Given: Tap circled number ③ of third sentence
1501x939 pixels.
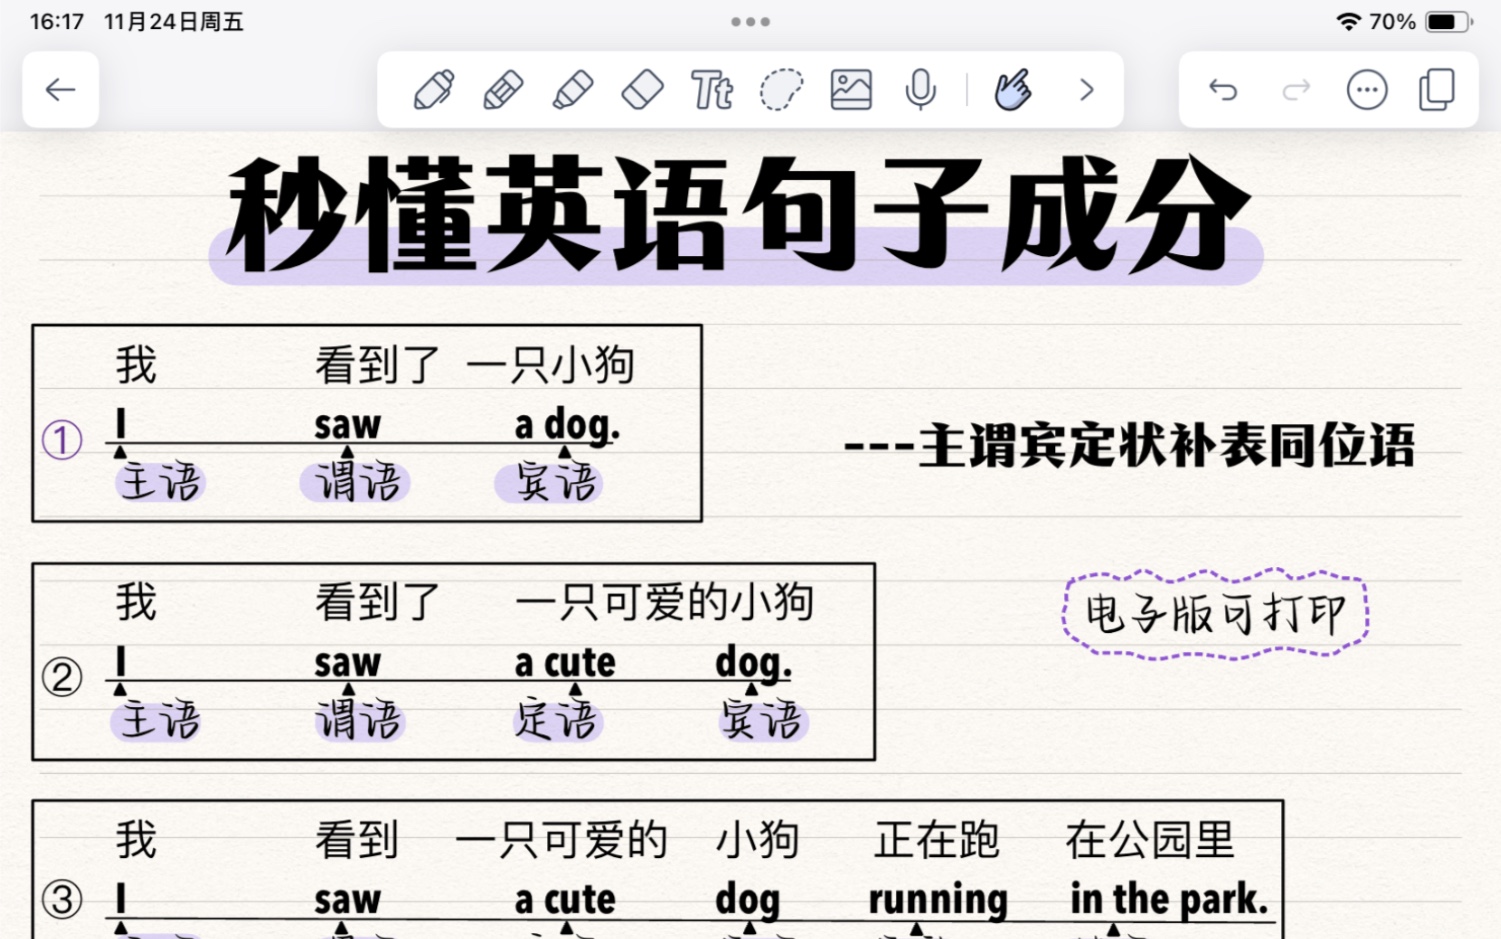Looking at the screenshot, I should (61, 899).
